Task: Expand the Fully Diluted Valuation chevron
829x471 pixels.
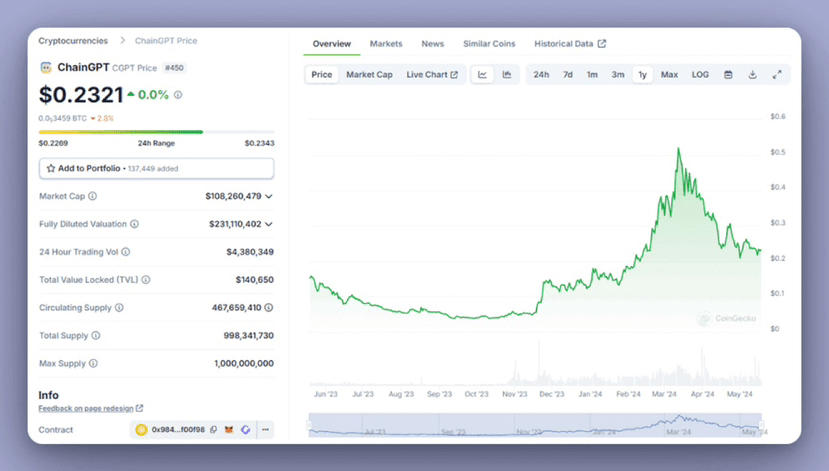Action: [269, 224]
